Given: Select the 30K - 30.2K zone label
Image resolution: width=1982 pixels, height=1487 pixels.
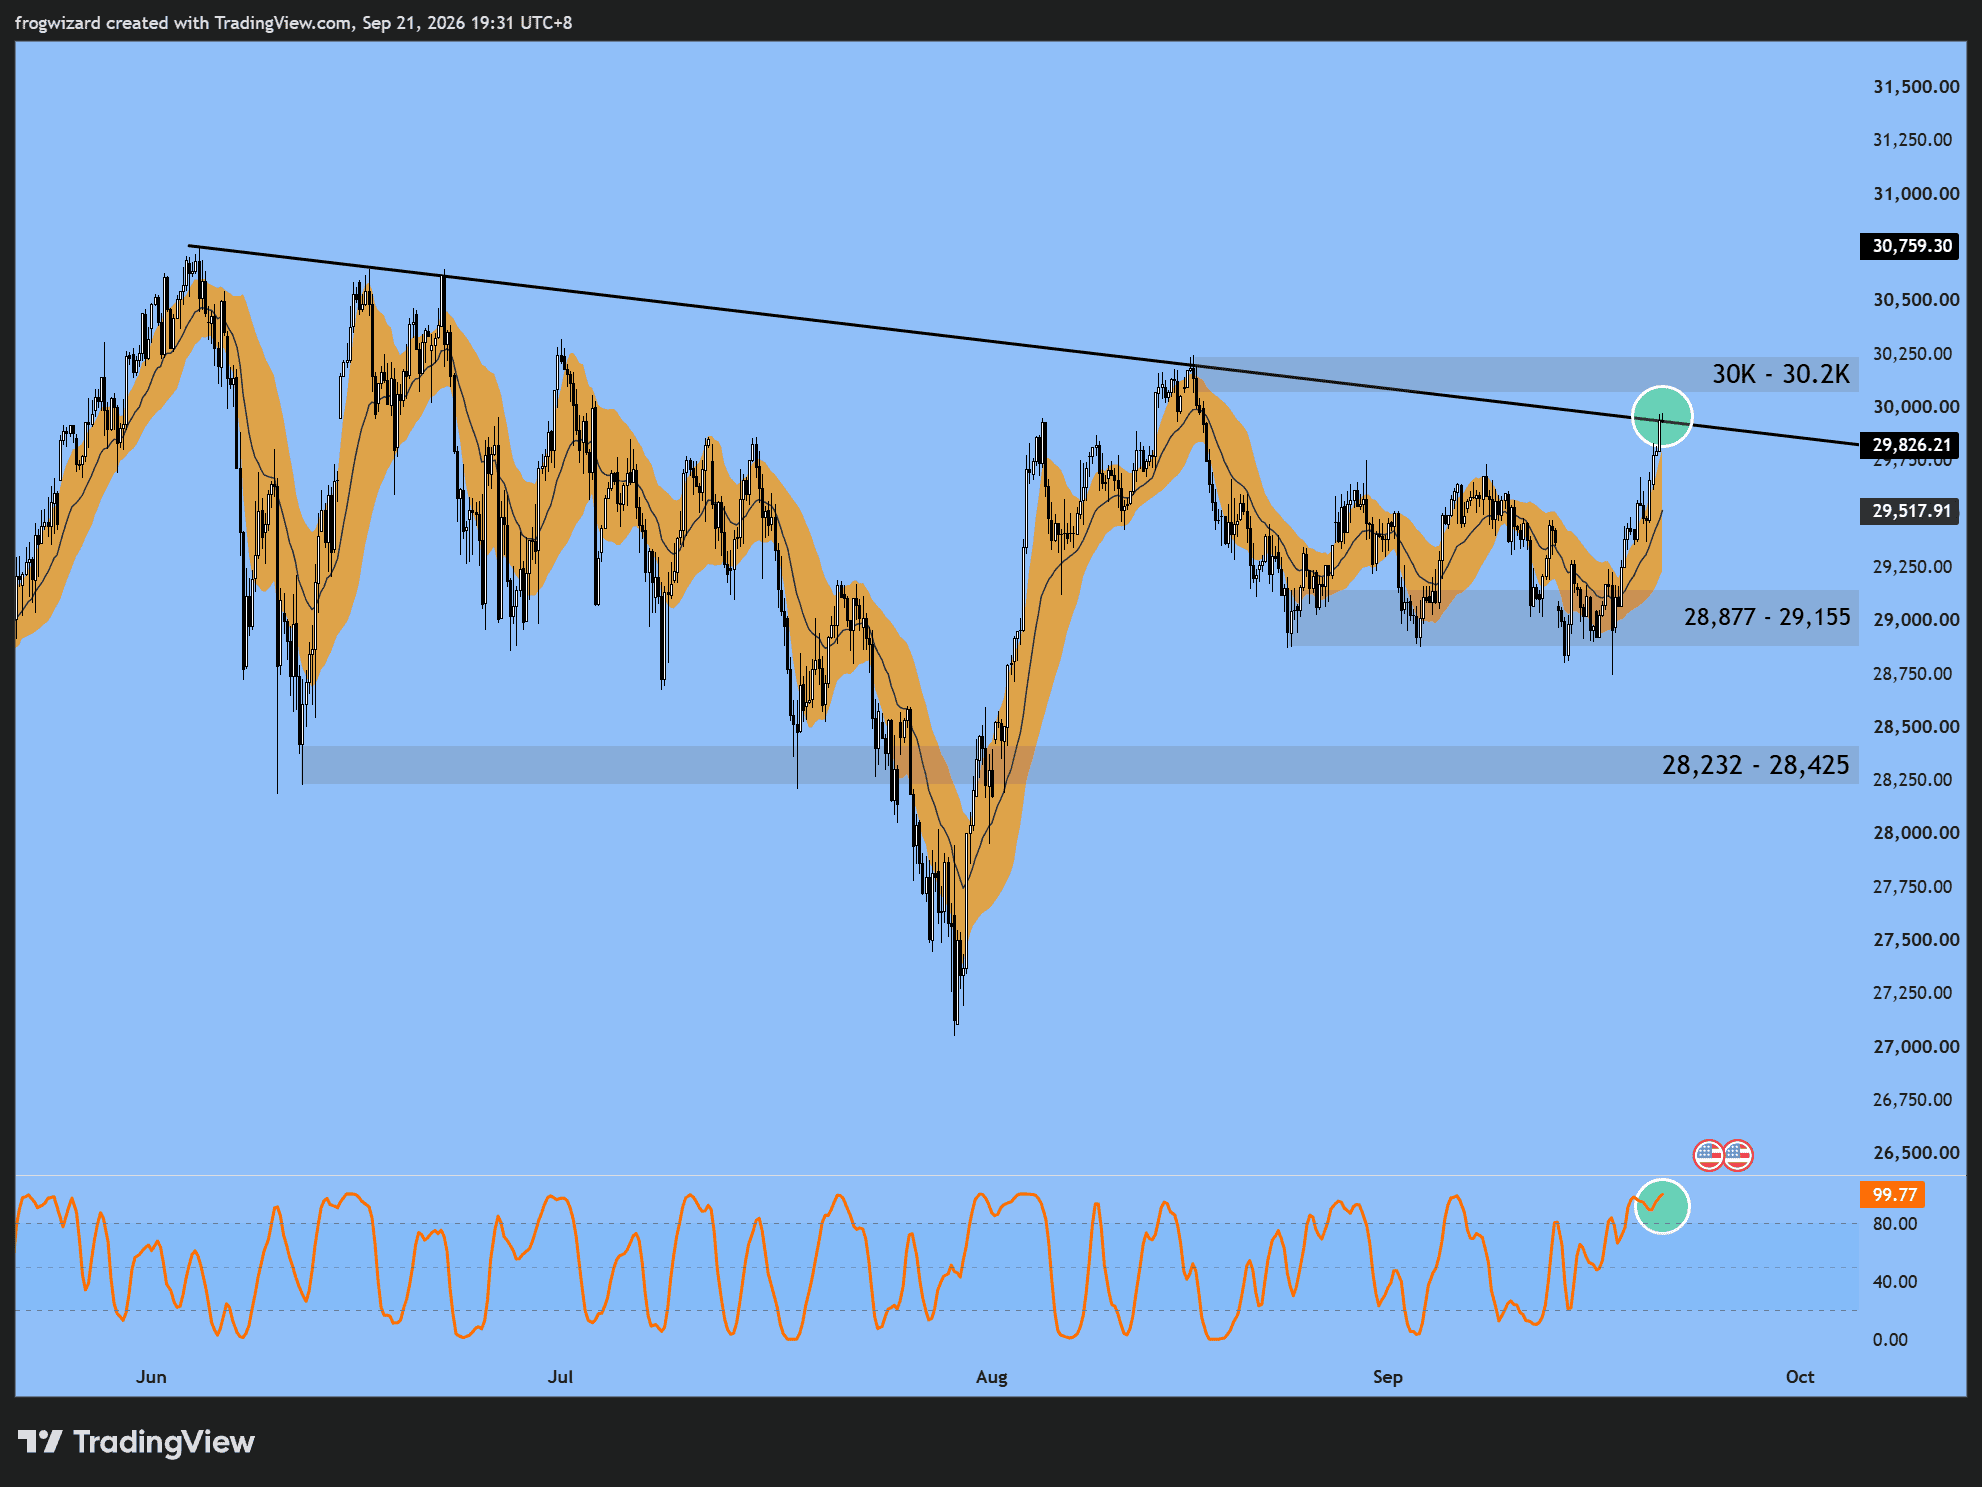Looking at the screenshot, I should pyautogui.click(x=1781, y=374).
